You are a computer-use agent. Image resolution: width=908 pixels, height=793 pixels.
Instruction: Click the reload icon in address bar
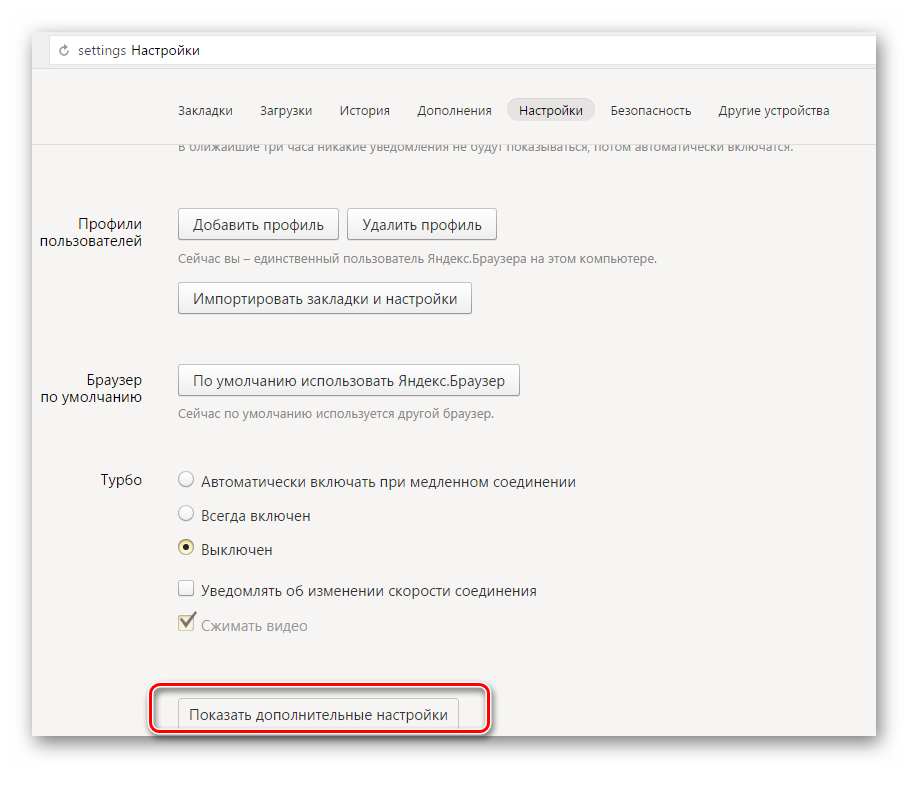(x=65, y=50)
